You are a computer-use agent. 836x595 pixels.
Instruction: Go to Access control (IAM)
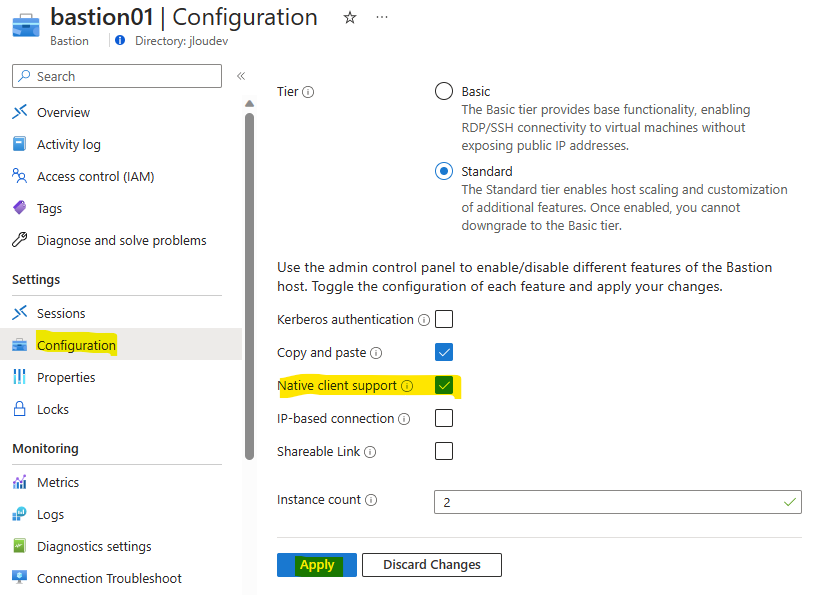95,176
